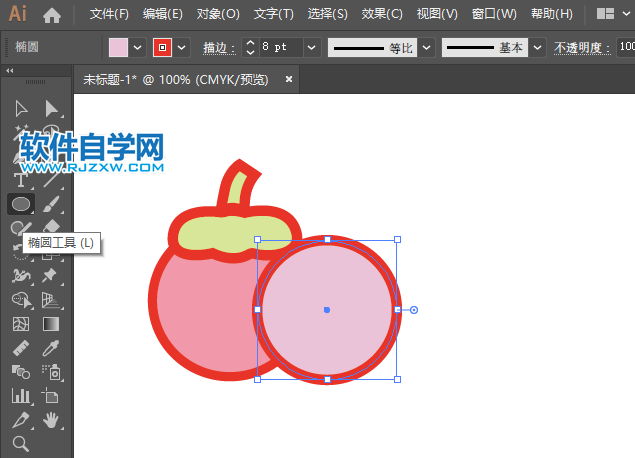Select the Column Graph tool
635x458 pixels.
tap(21, 396)
